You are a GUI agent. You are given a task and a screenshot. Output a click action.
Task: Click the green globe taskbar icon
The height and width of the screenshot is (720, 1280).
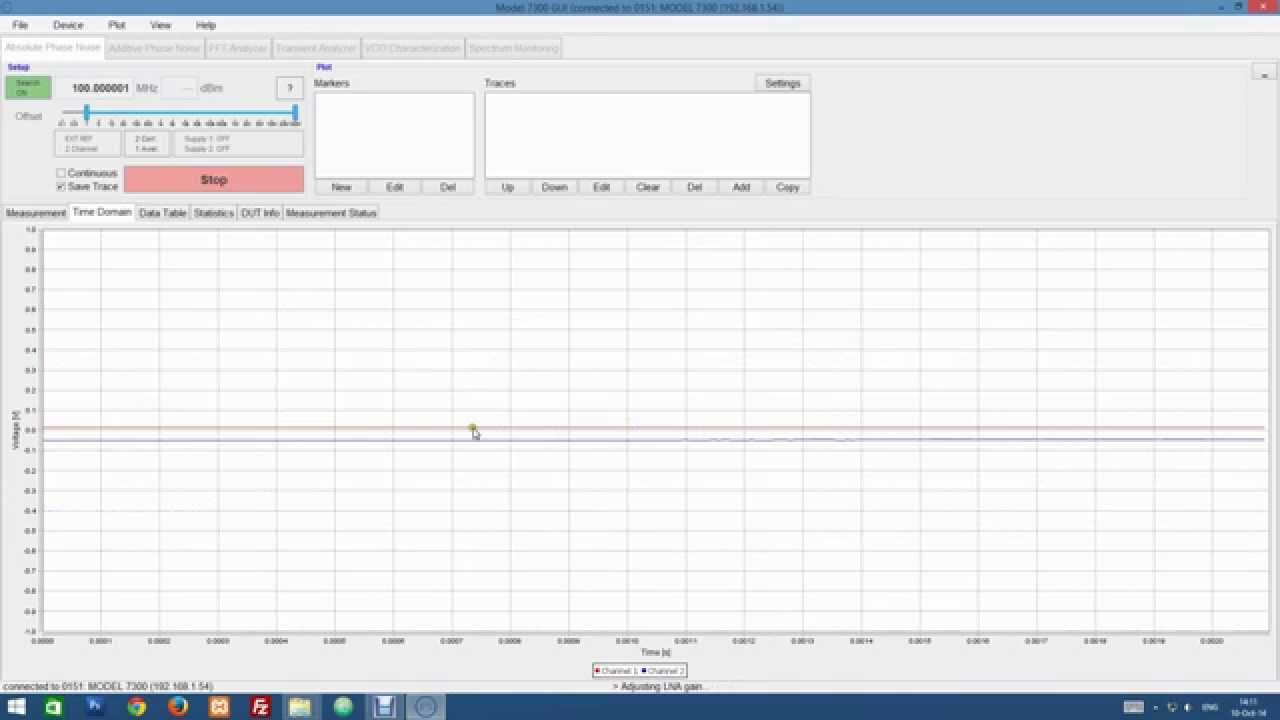[343, 707]
